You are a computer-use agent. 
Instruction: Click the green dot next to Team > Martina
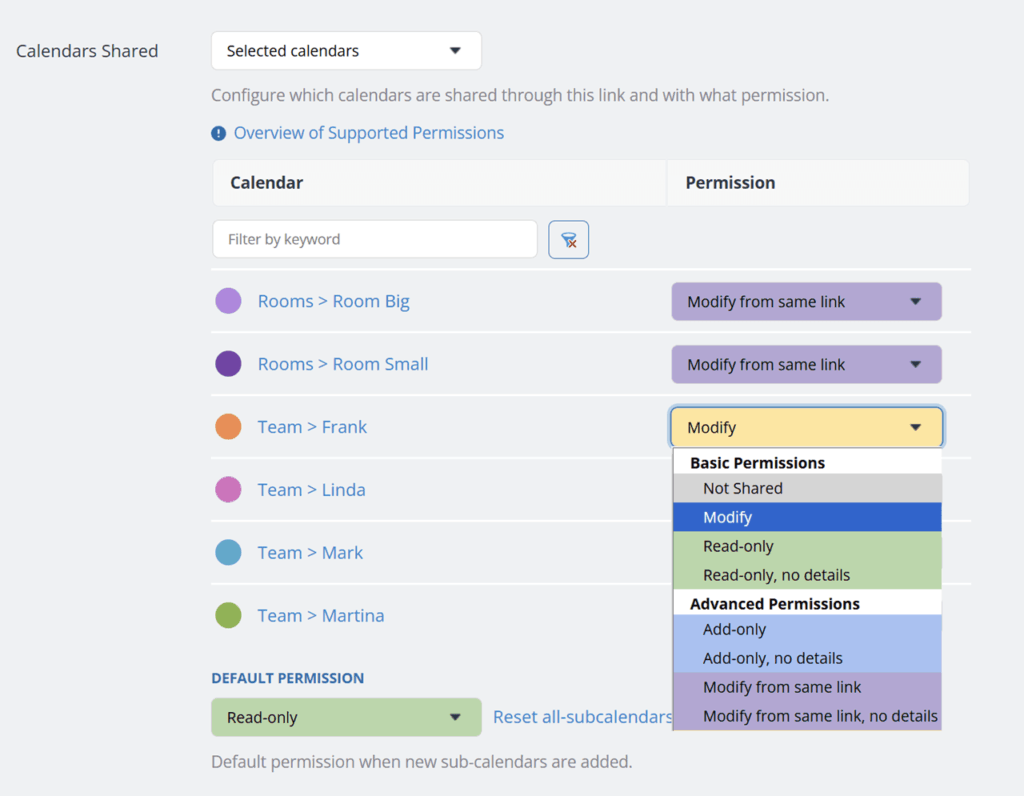click(x=228, y=616)
